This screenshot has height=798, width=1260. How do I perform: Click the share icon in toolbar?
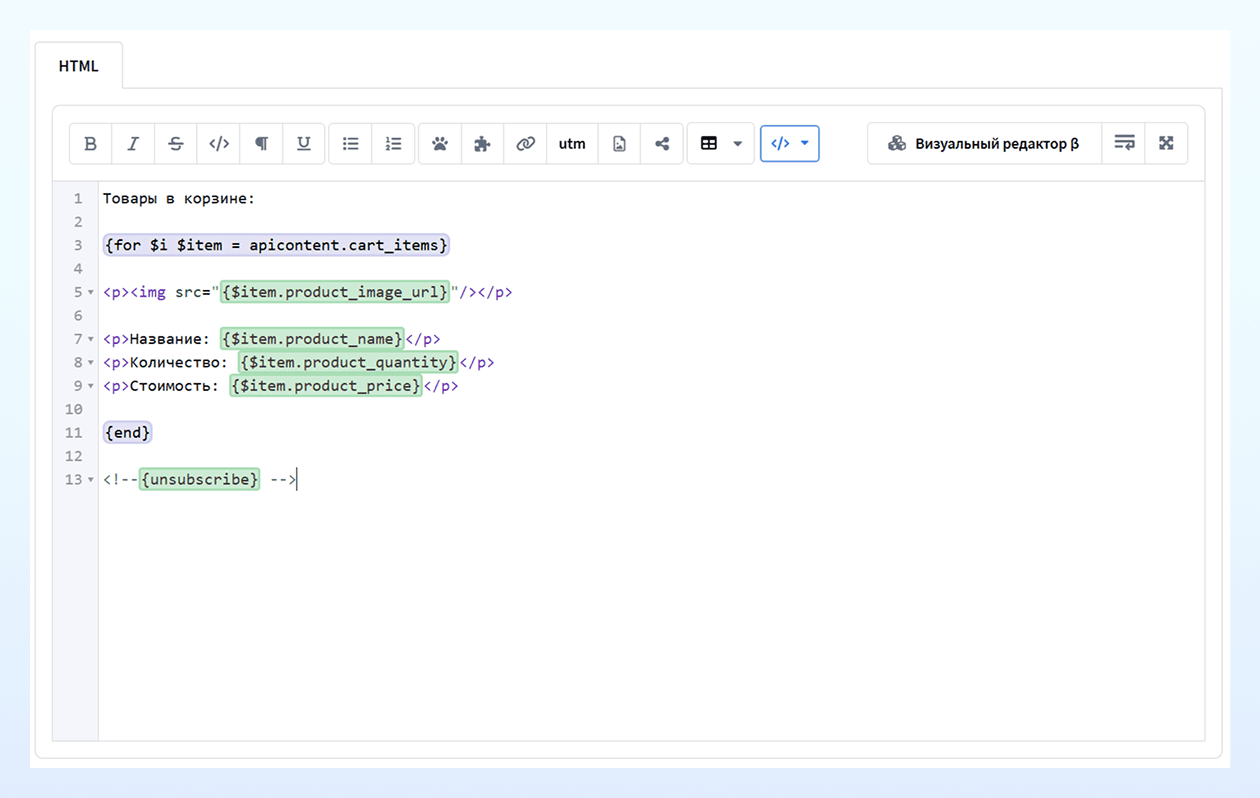662,144
